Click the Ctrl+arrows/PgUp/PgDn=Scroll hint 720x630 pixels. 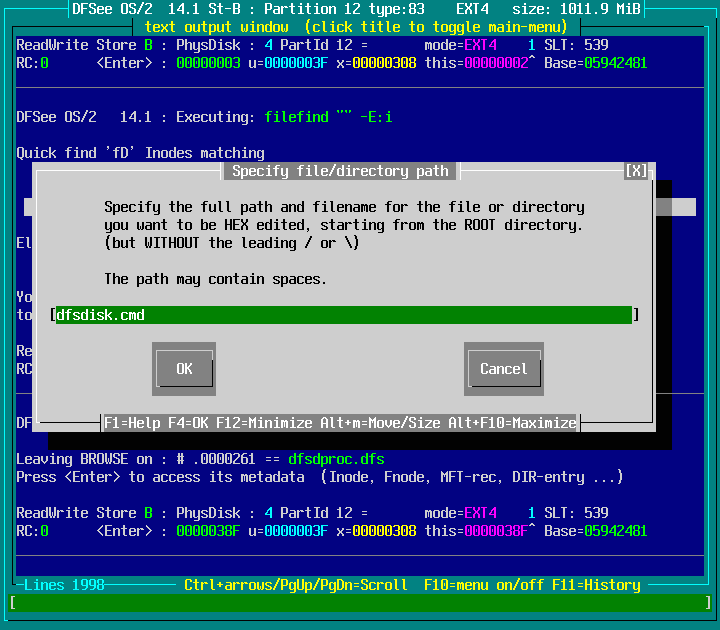coord(296,585)
